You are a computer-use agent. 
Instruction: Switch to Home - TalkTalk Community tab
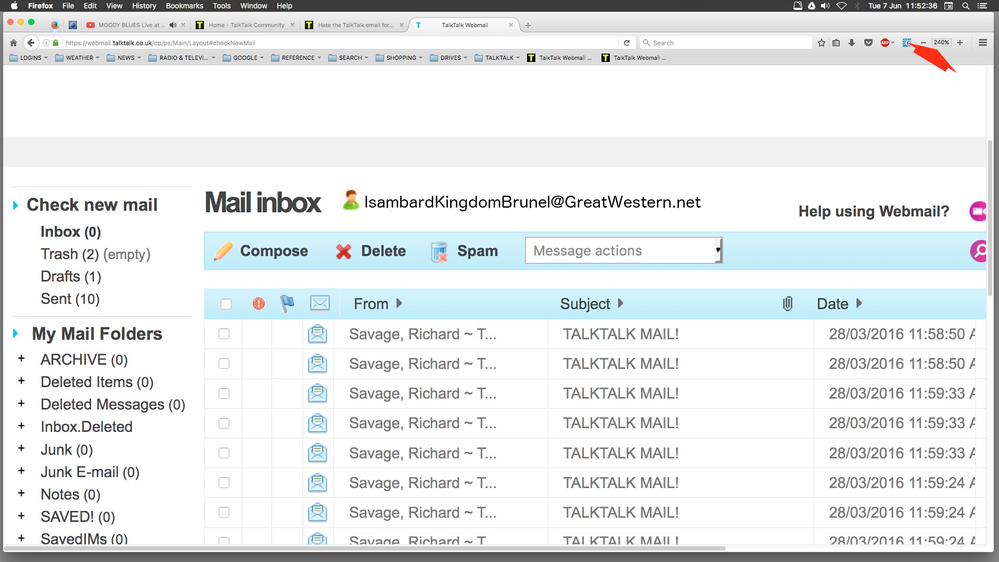click(x=246, y=25)
